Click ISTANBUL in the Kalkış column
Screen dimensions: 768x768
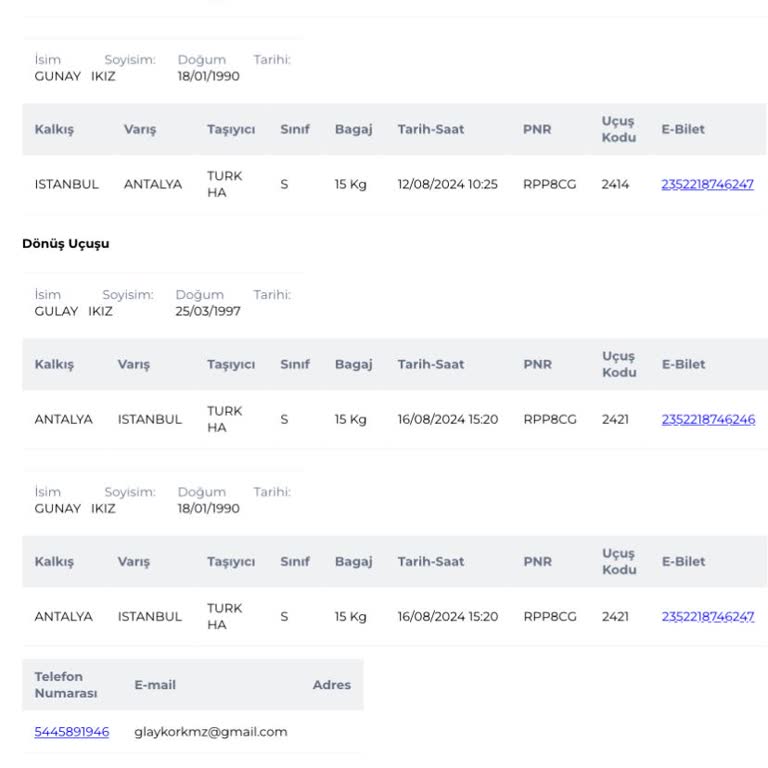[66, 184]
